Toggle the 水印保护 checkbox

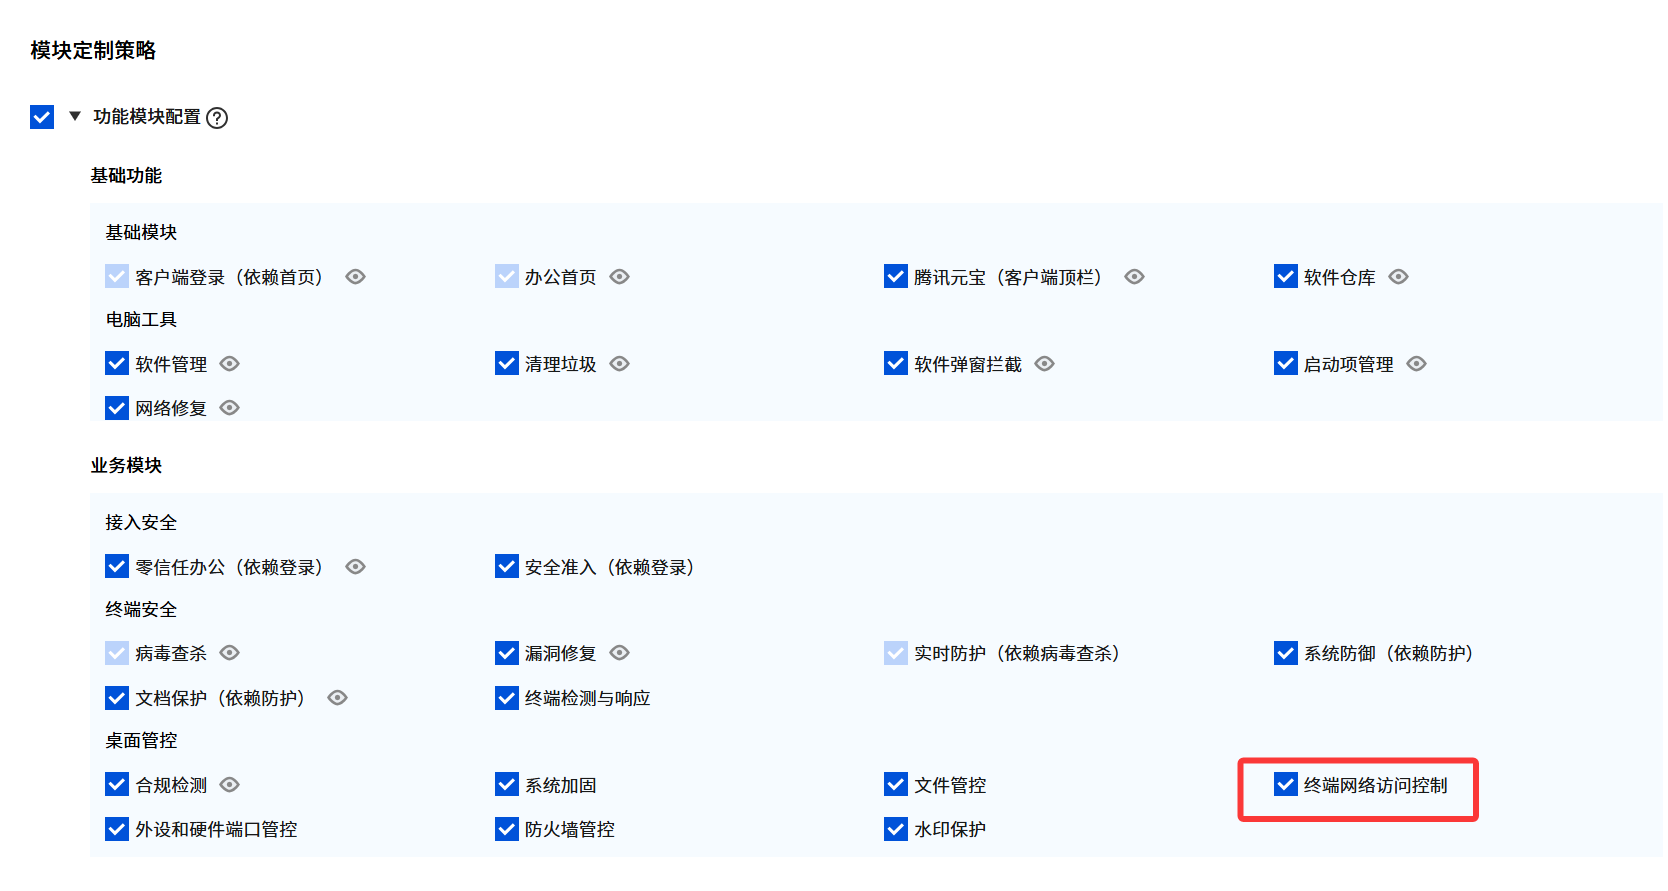[x=896, y=829]
